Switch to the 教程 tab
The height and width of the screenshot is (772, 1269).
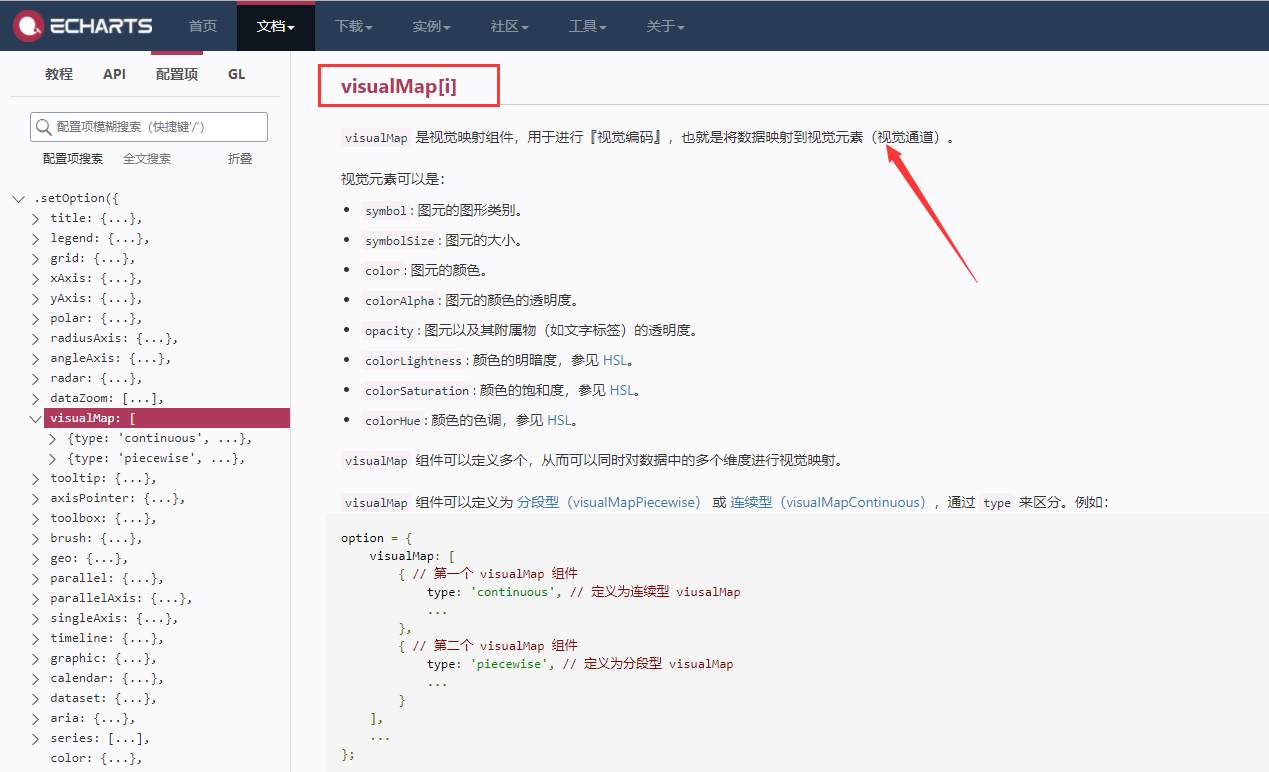coord(59,74)
